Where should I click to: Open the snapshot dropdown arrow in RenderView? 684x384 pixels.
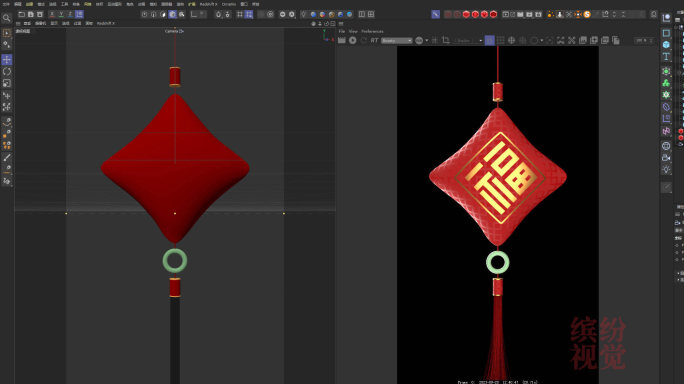[x=542, y=41]
